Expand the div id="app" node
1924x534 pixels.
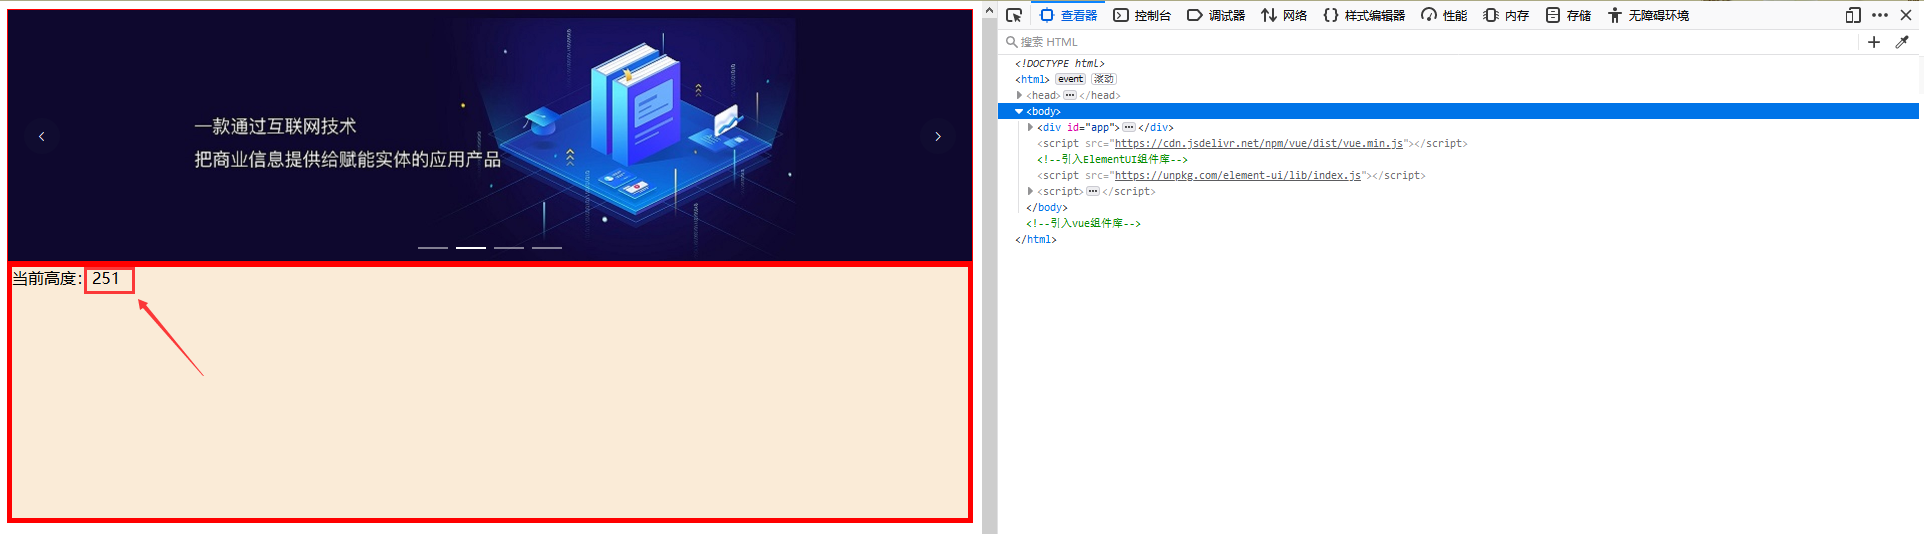point(1030,127)
